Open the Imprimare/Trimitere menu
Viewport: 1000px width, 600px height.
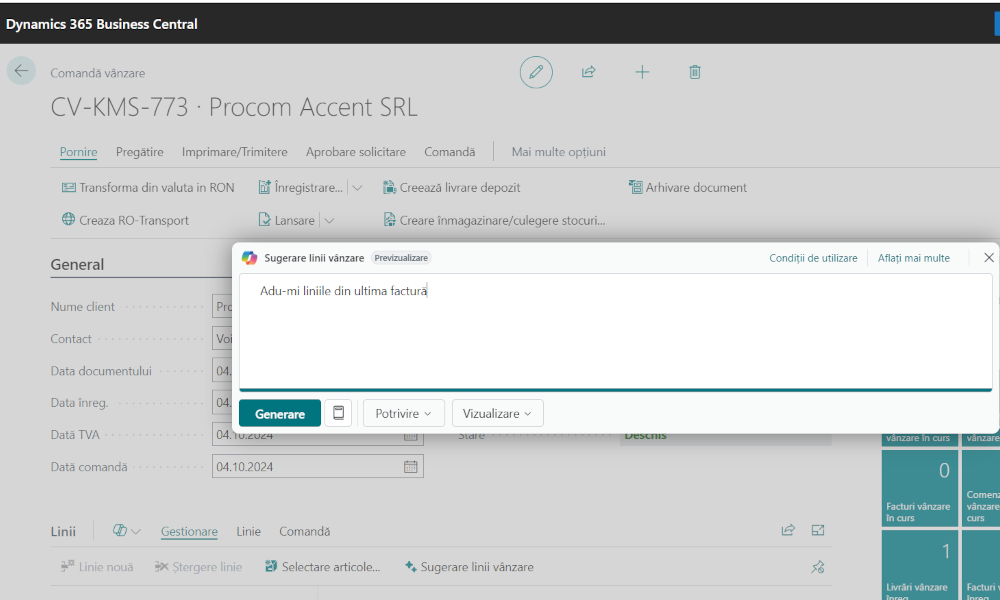pos(234,152)
